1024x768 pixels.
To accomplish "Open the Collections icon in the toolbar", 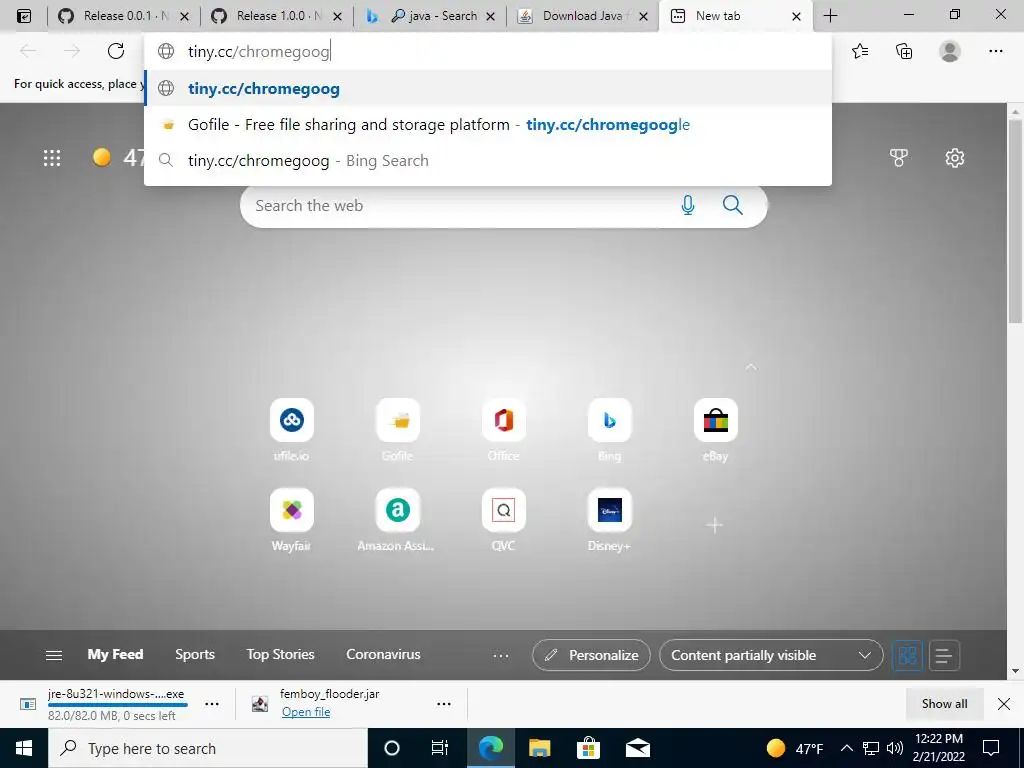I will (x=904, y=51).
